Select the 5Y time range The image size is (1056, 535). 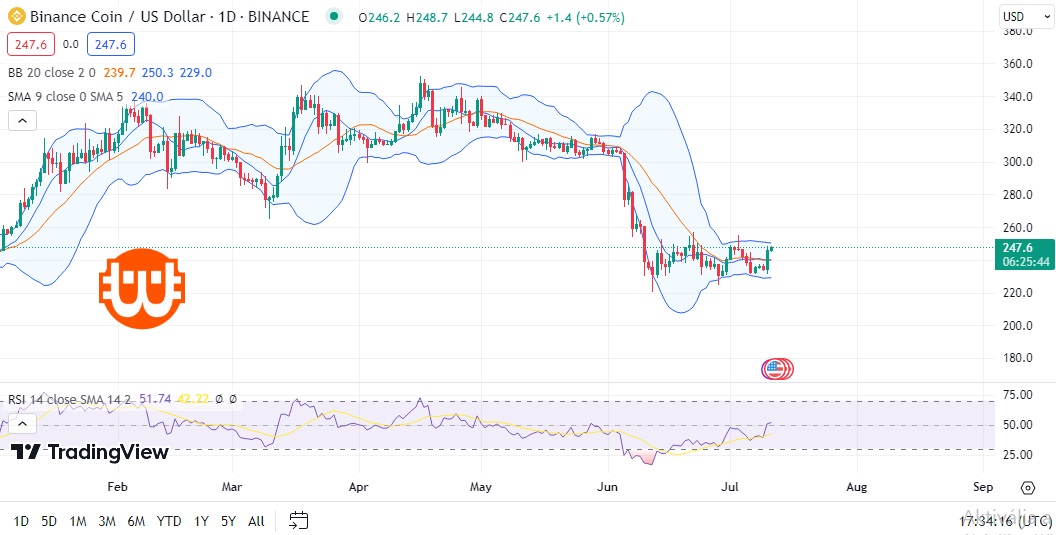(x=228, y=521)
